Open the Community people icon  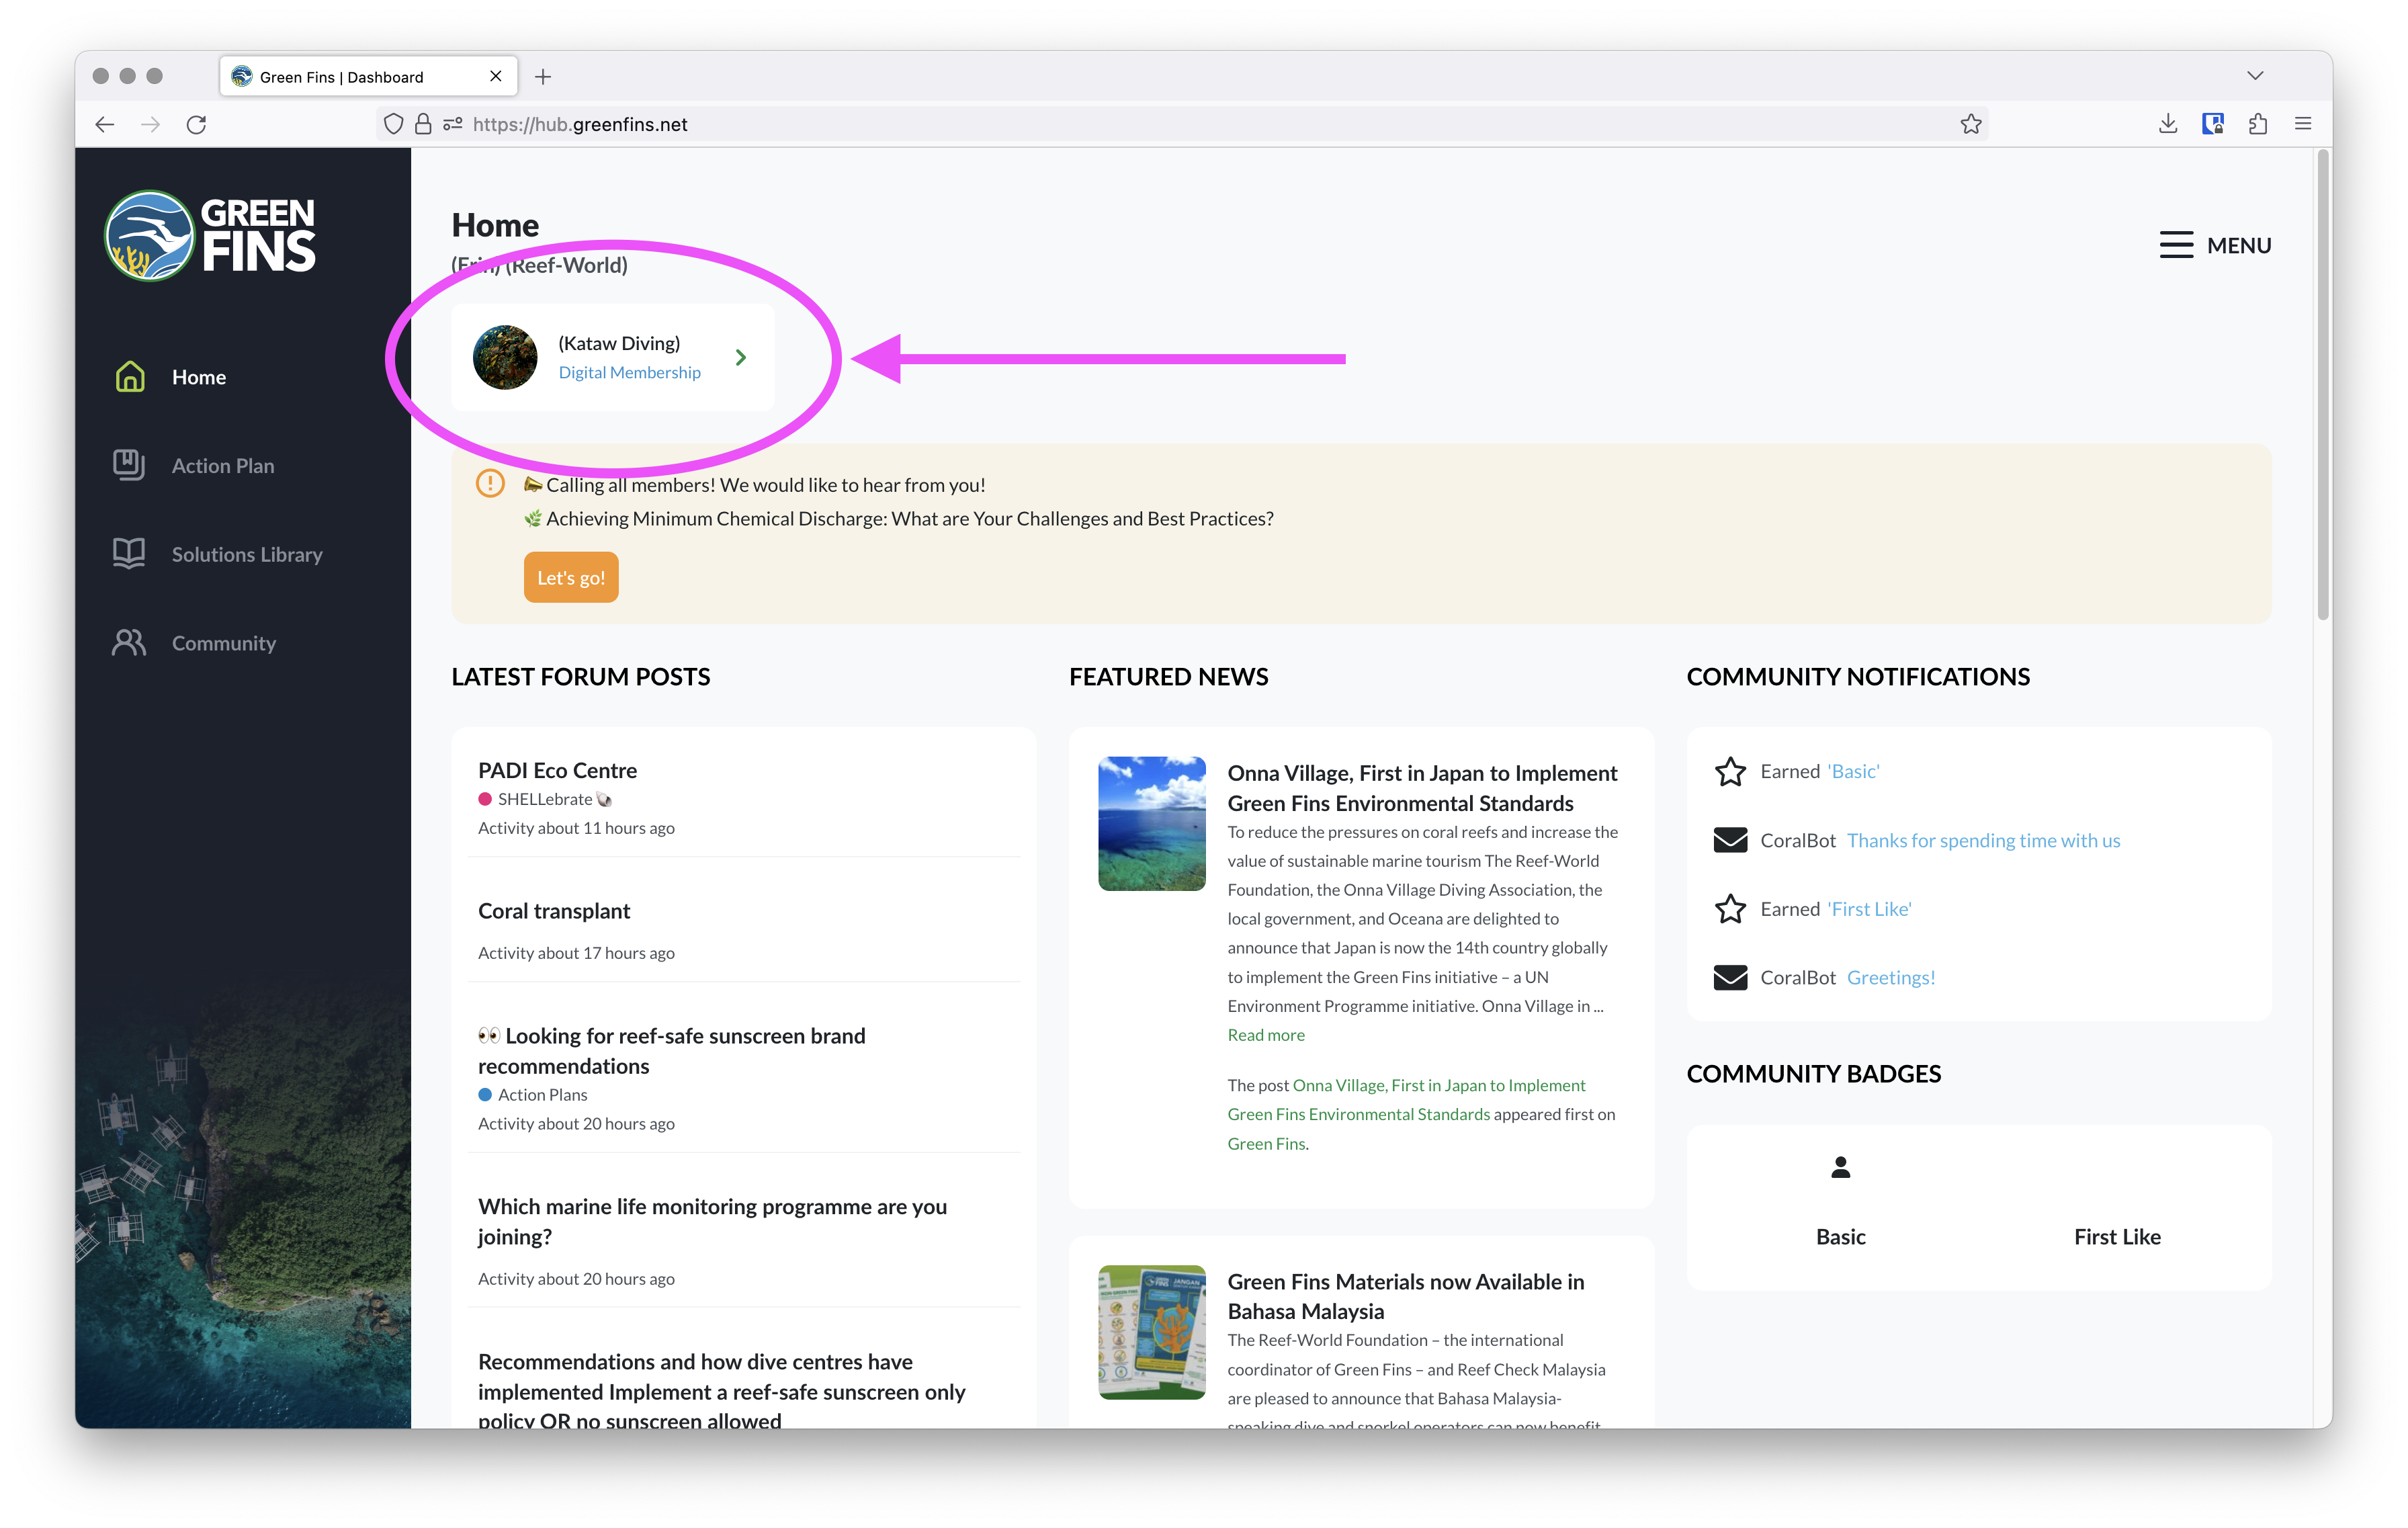(129, 642)
